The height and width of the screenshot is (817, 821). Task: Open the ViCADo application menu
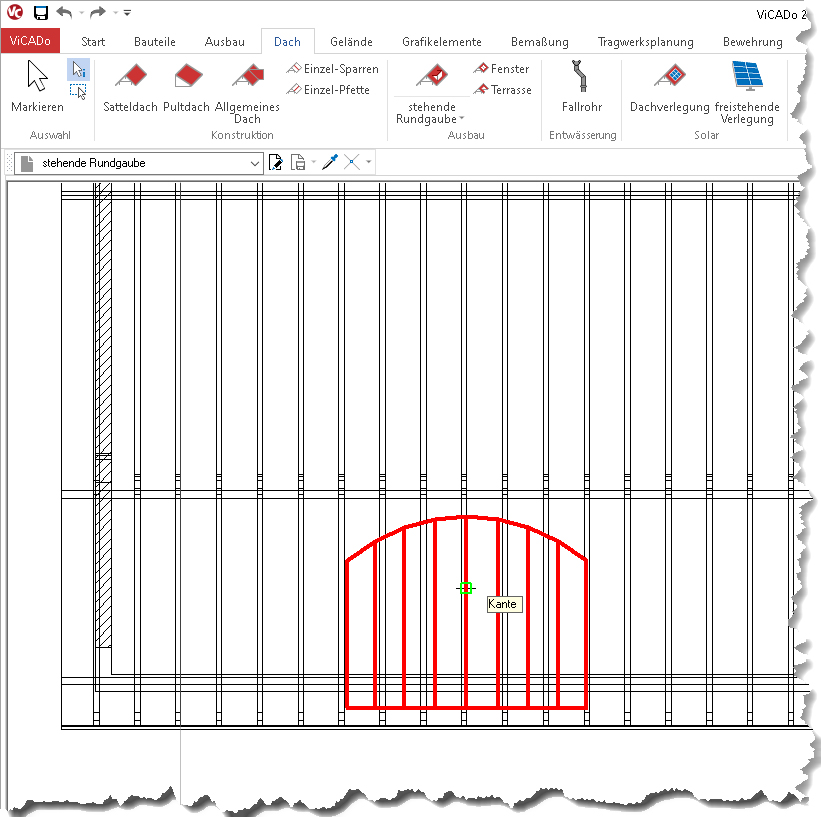tap(30, 41)
